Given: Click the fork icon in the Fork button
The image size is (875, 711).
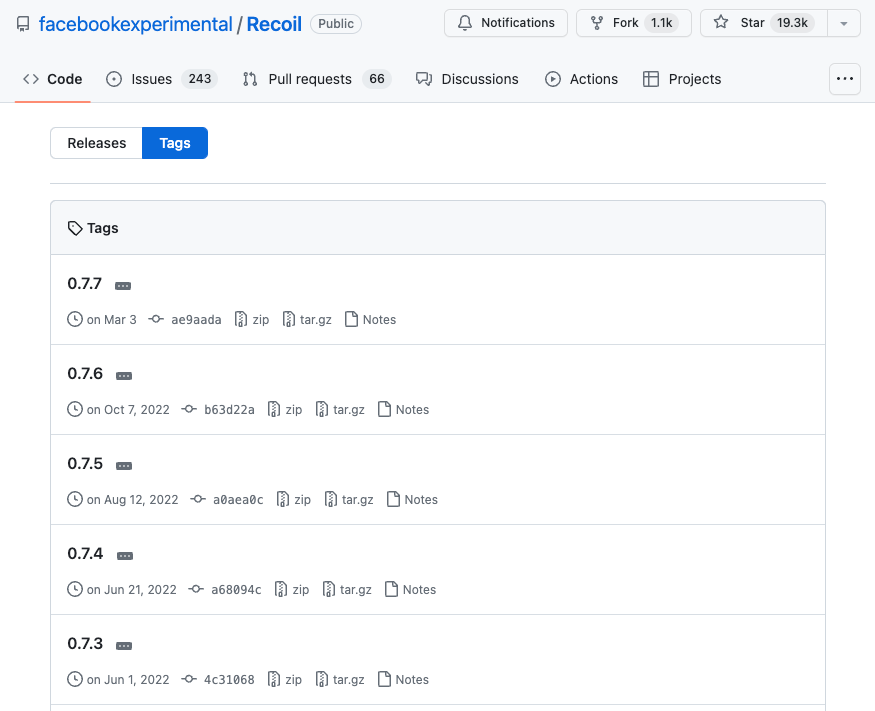Looking at the screenshot, I should 597,23.
